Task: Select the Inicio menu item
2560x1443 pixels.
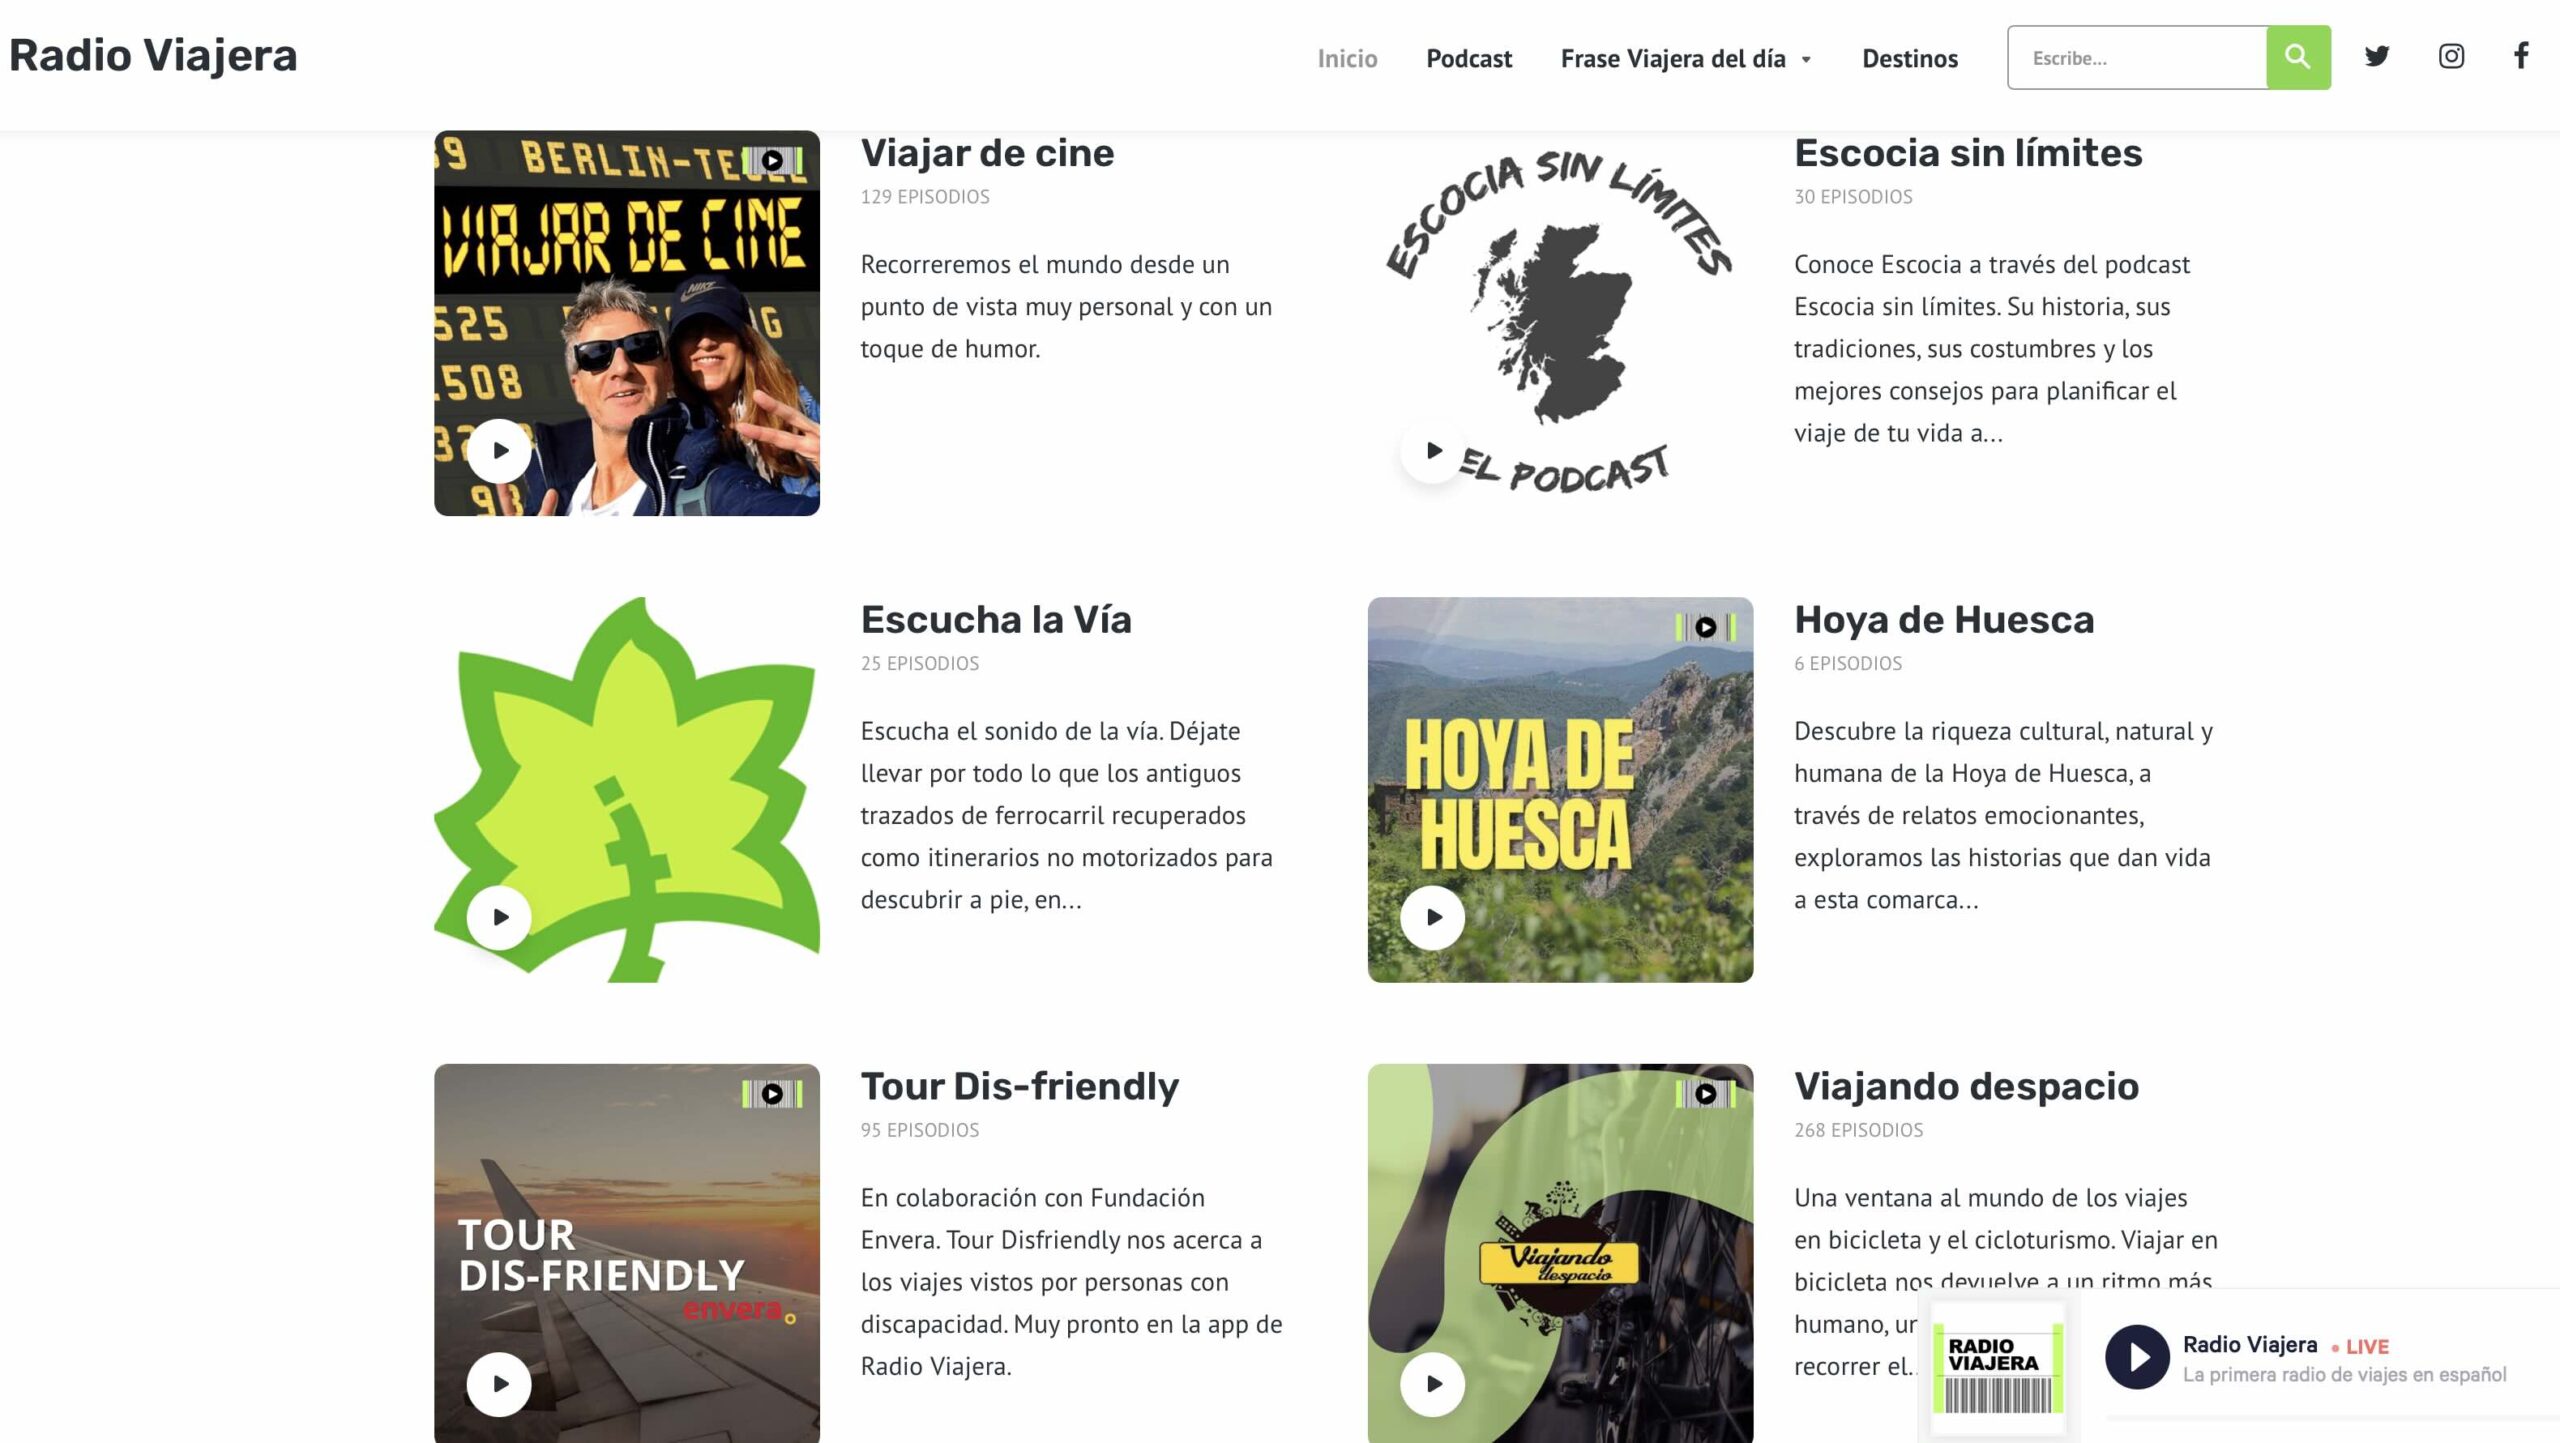Action: pyautogui.click(x=1347, y=59)
